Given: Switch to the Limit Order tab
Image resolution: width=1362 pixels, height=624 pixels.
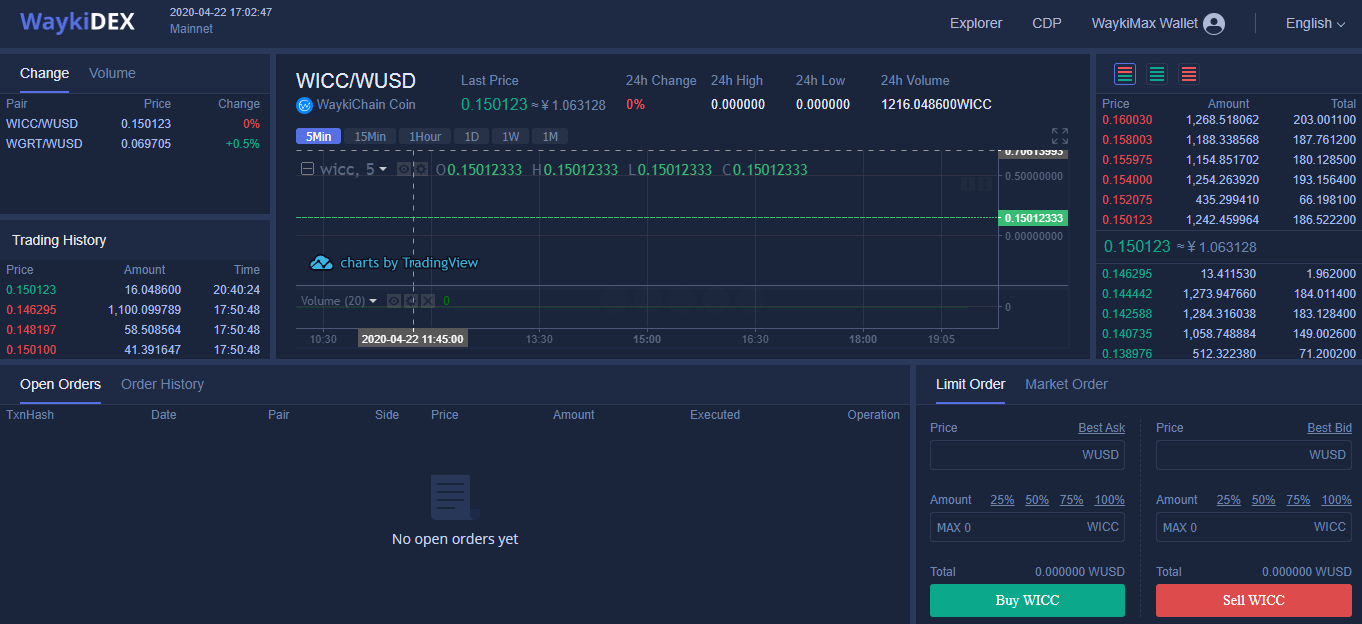Looking at the screenshot, I should click(x=970, y=384).
